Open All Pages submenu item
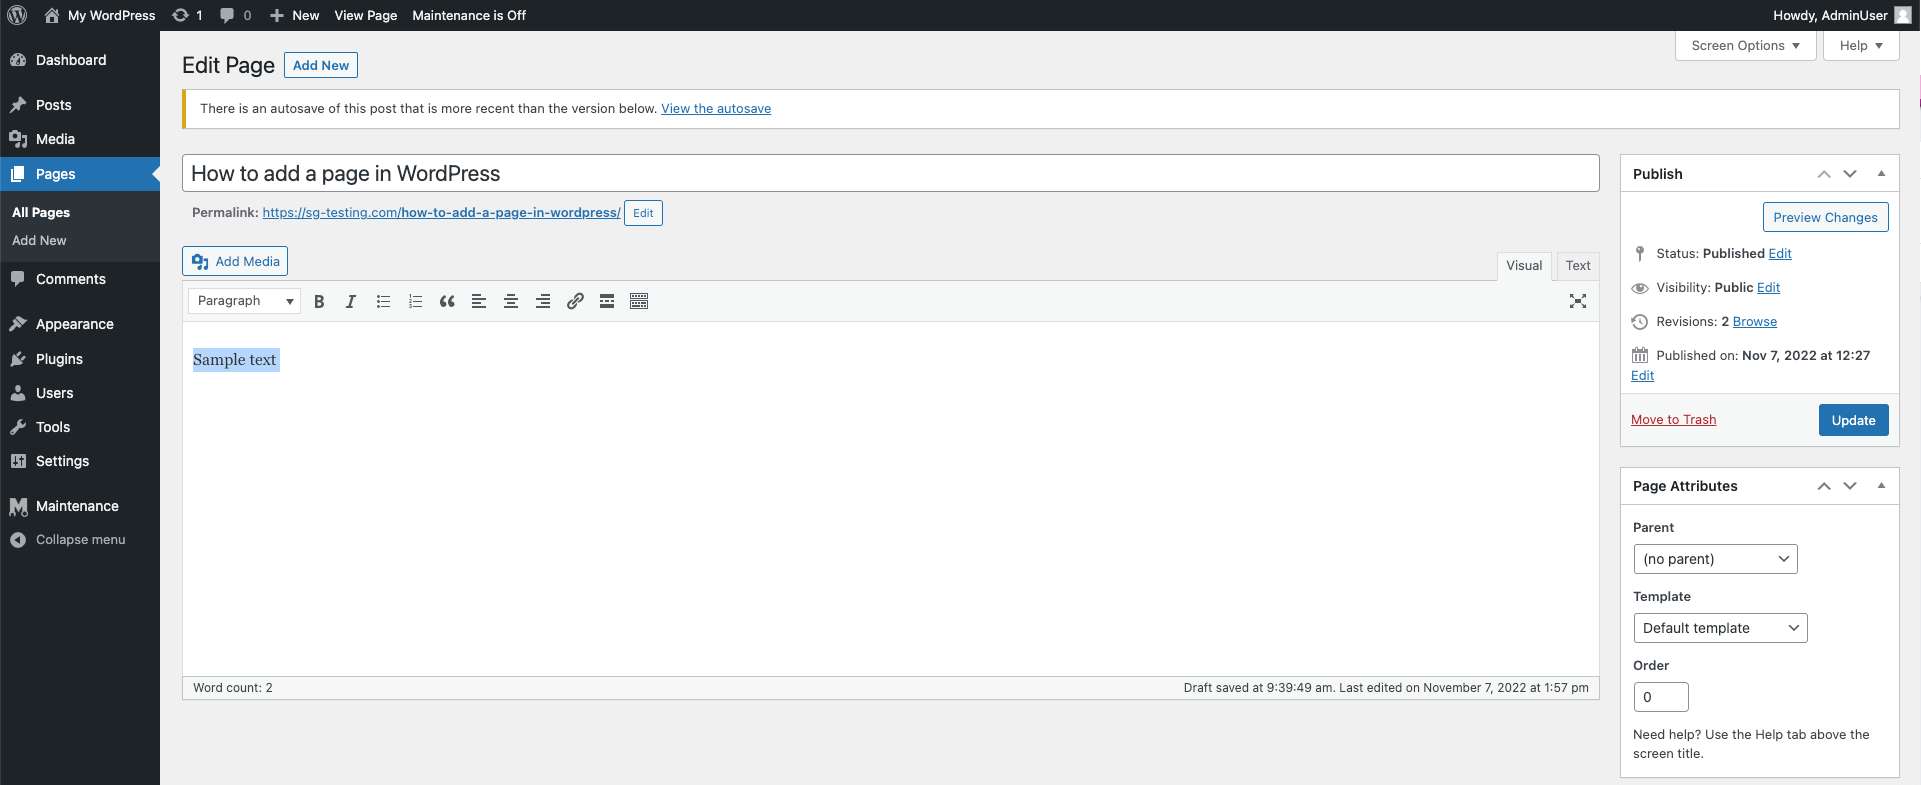1921x785 pixels. point(41,213)
